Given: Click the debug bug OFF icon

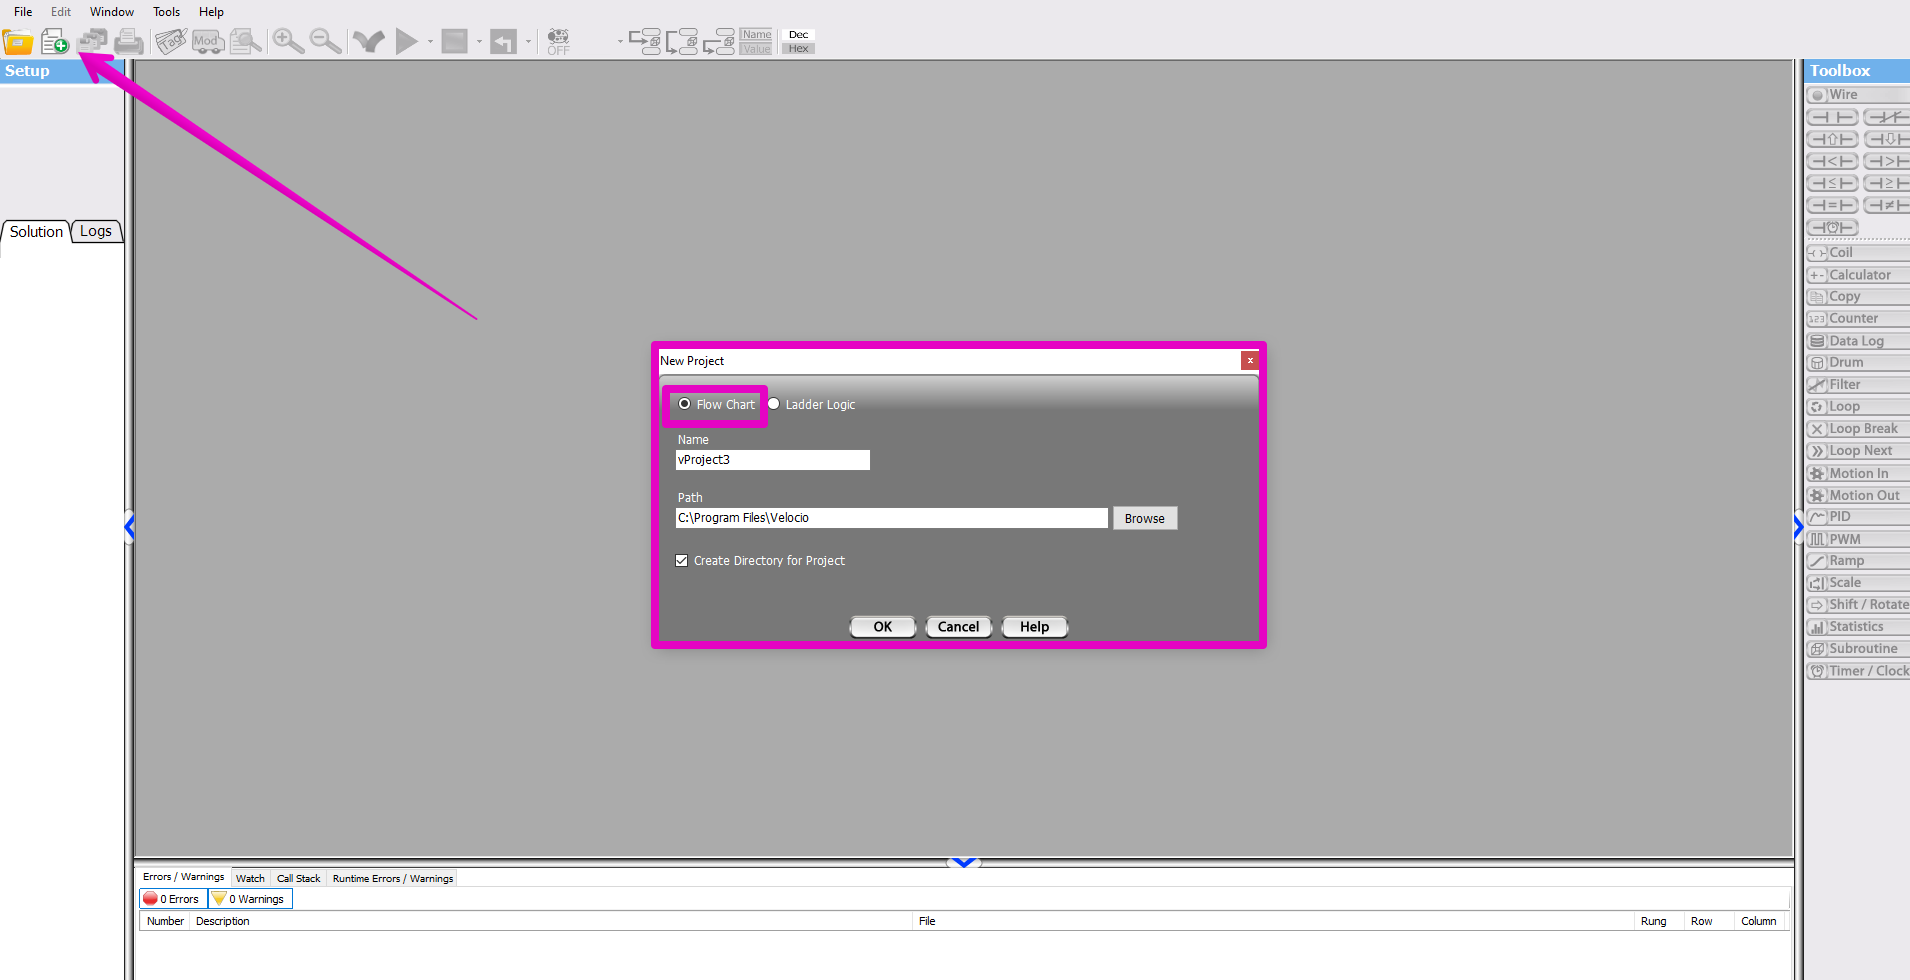Looking at the screenshot, I should tap(558, 41).
